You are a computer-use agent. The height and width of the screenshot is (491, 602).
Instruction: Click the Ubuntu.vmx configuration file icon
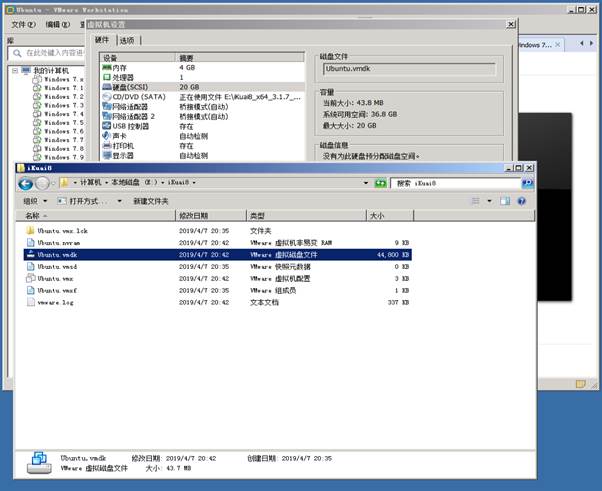tap(30, 278)
